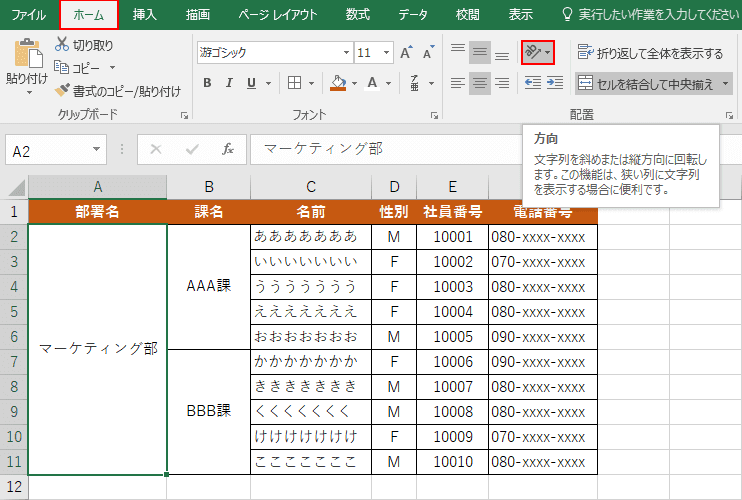Image resolution: width=742 pixels, height=500 pixels.
Task: Align text to the right
Action: point(502,83)
